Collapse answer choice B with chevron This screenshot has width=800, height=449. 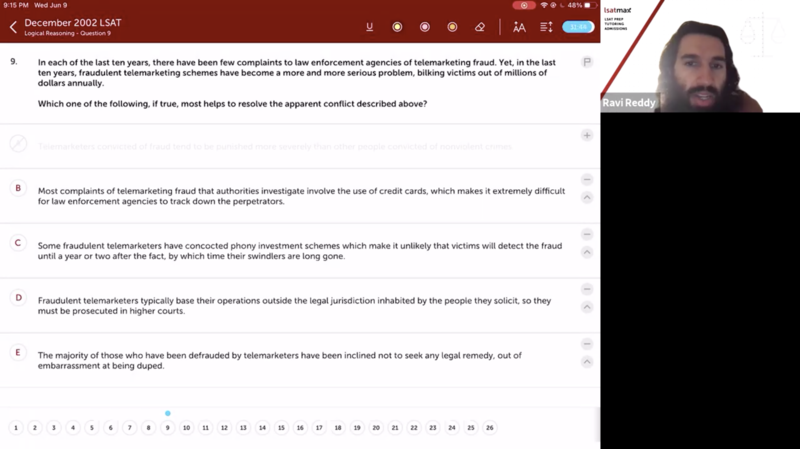point(587,198)
